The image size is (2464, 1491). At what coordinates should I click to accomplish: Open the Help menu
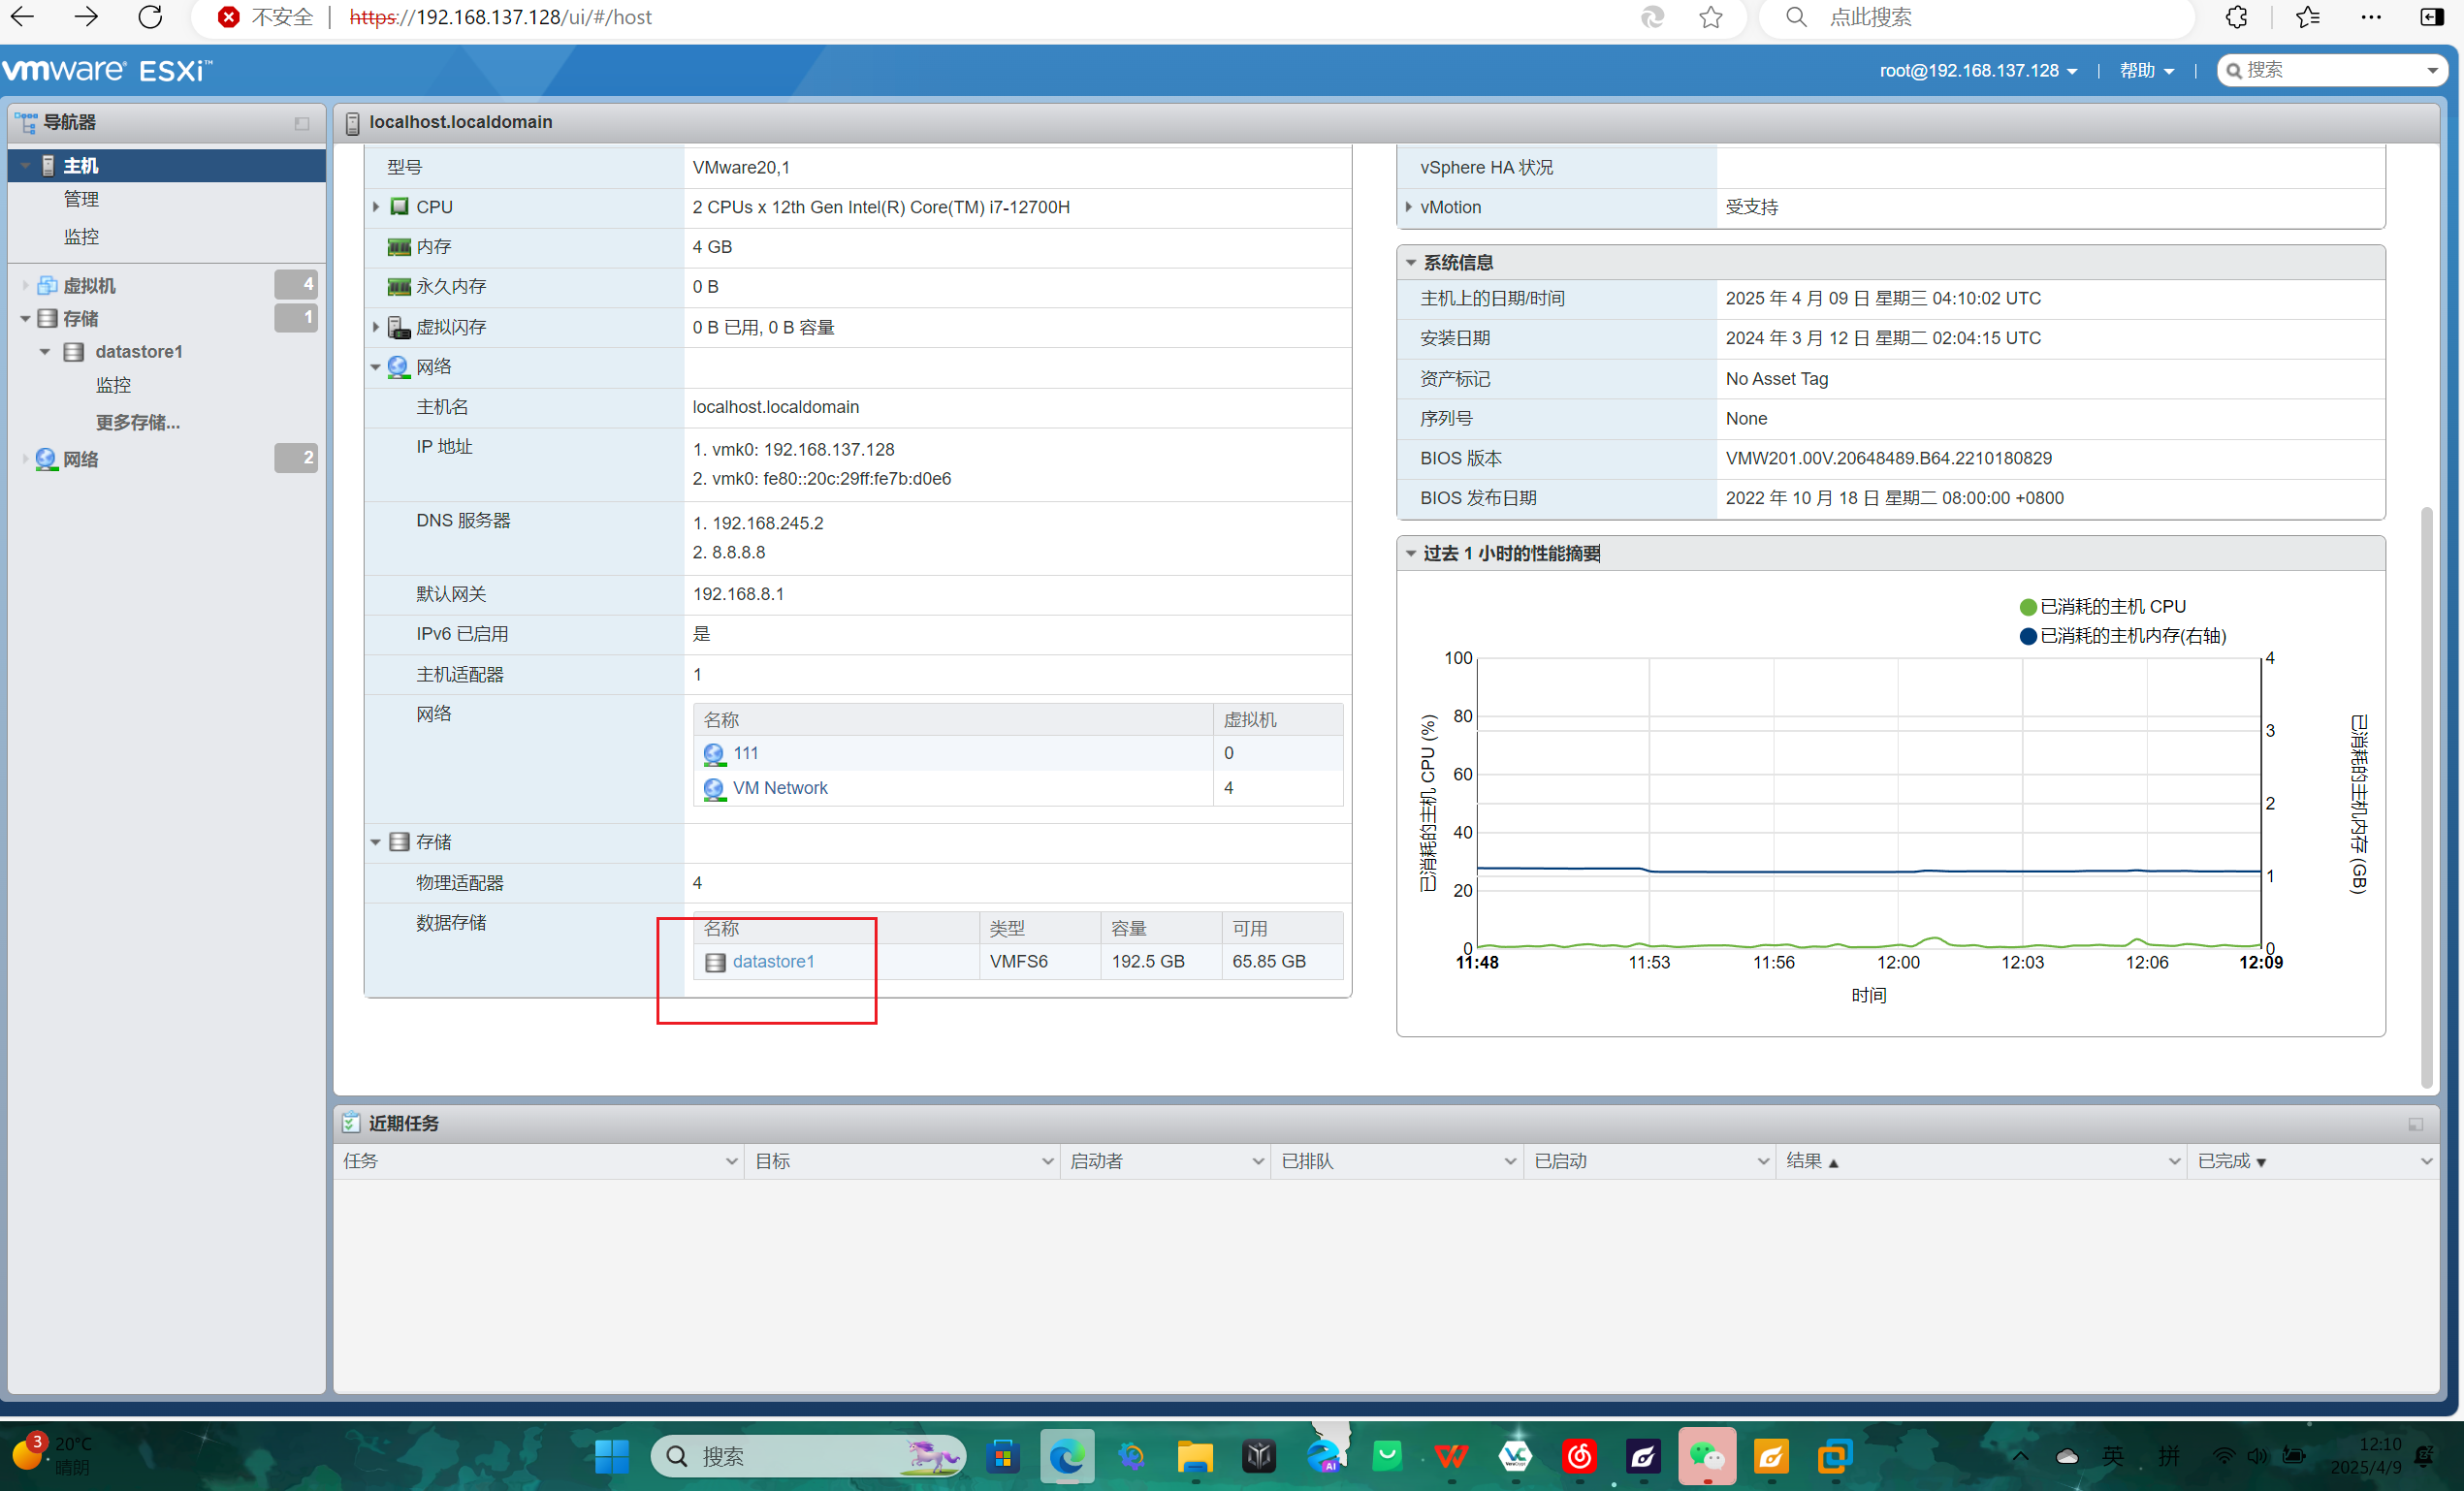coord(2146,71)
